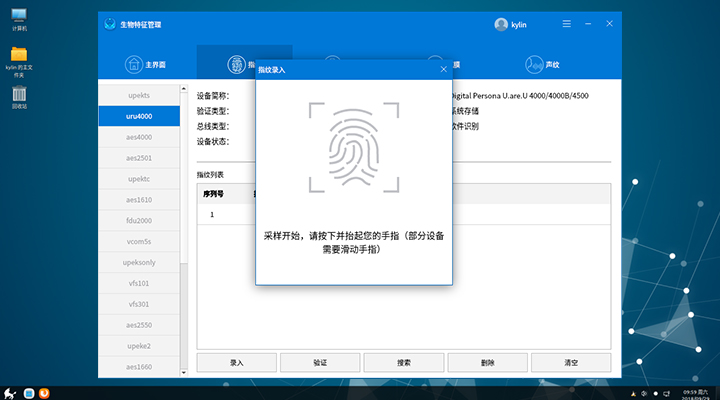The height and width of the screenshot is (400, 720).
Task: Select aes1610 driver in sidebar
Action: (x=139, y=200)
